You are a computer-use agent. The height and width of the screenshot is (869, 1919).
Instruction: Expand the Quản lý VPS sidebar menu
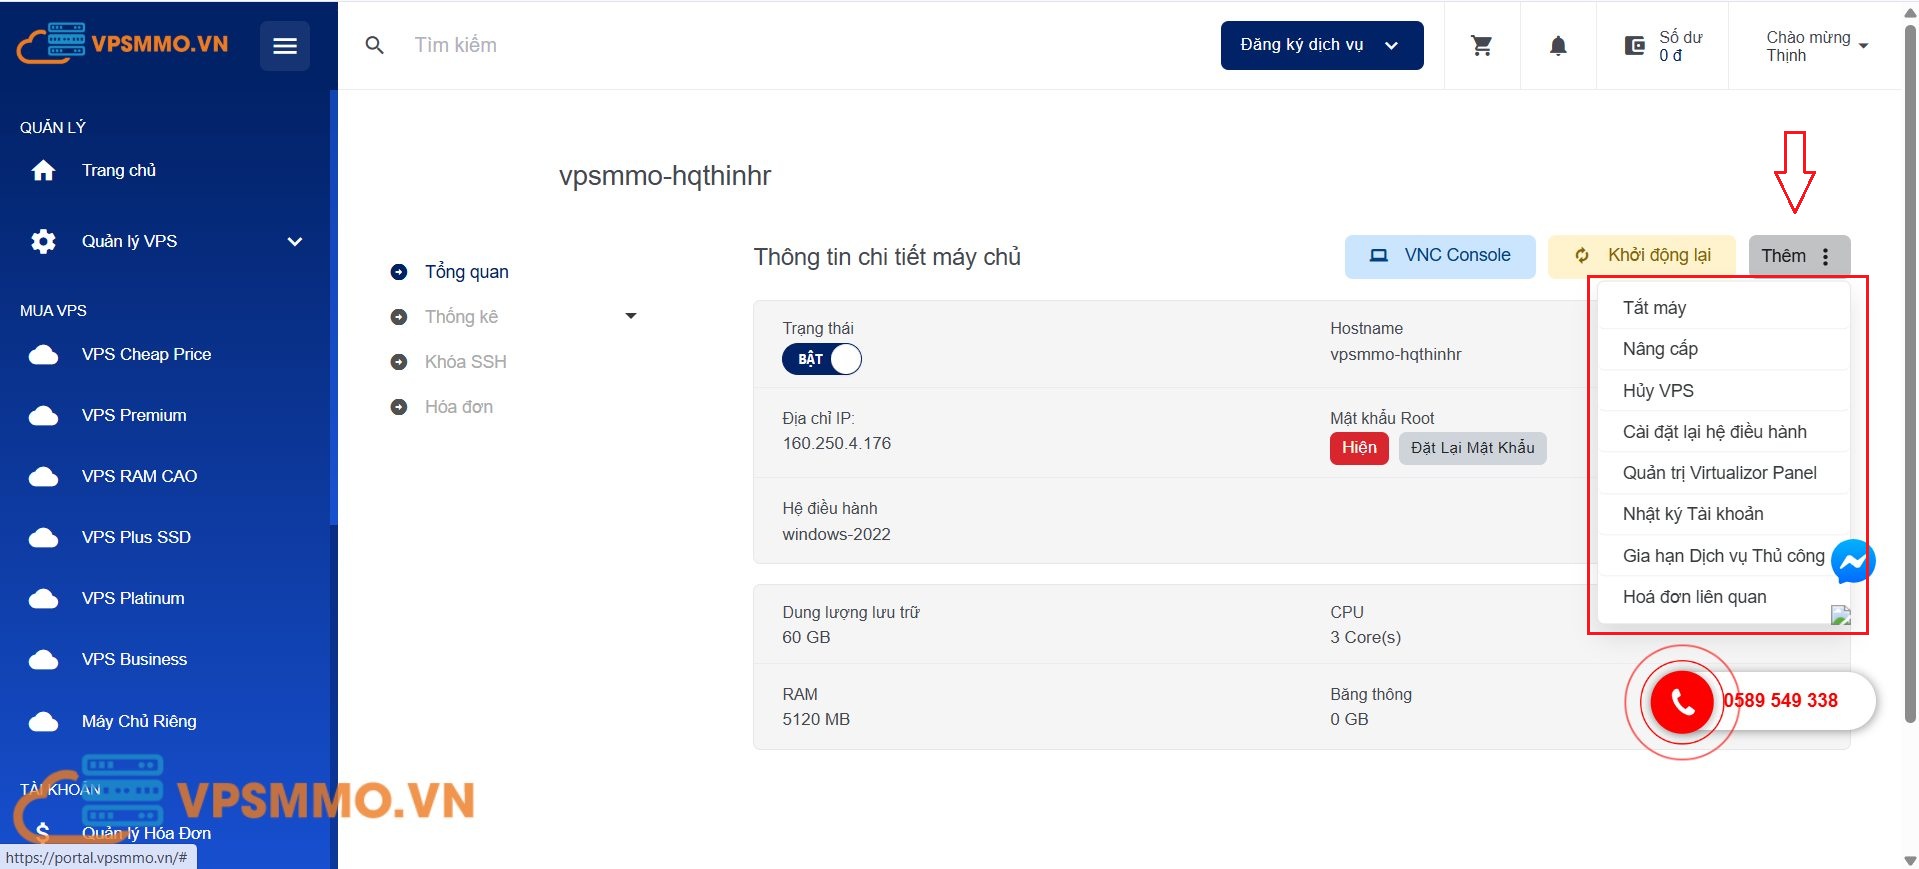click(x=295, y=242)
